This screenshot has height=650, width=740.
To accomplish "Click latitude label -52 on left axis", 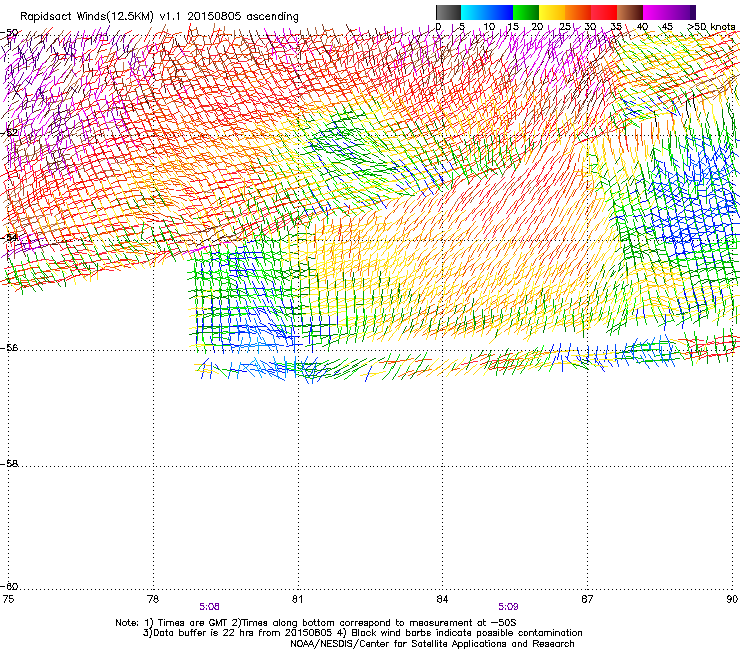I will click(x=9, y=132).
